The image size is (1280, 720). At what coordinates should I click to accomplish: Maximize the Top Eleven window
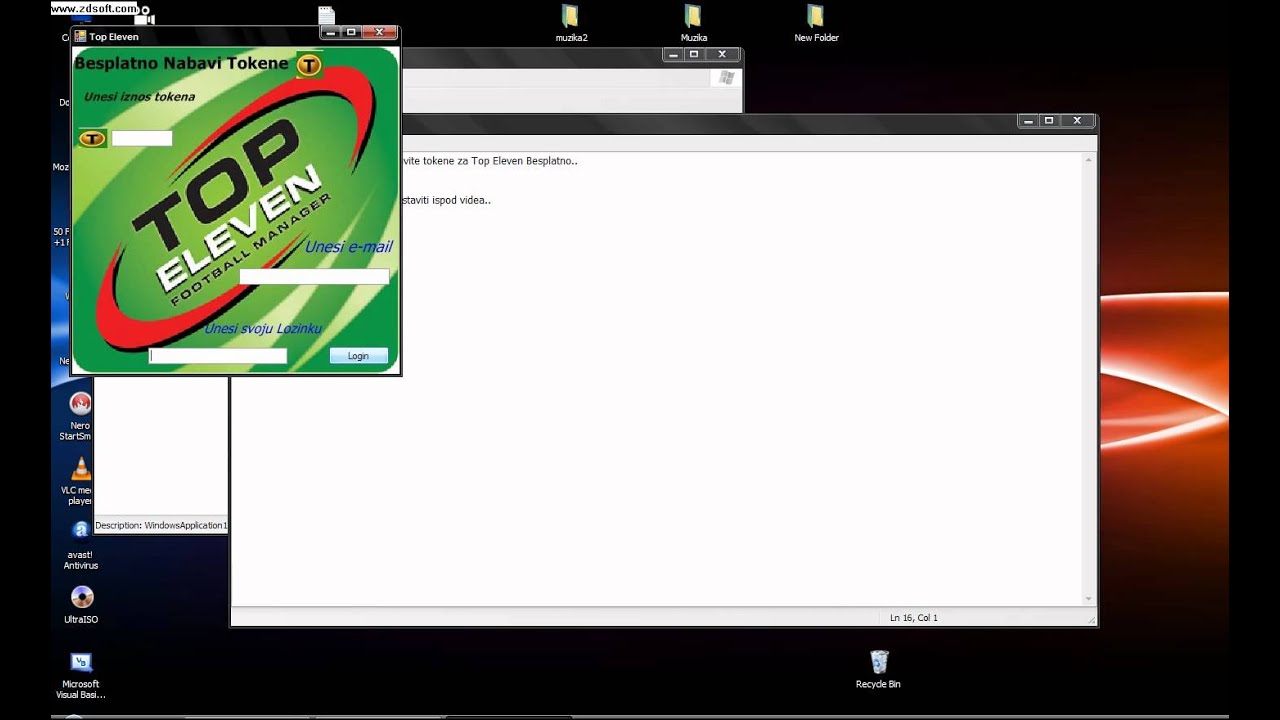(x=351, y=32)
